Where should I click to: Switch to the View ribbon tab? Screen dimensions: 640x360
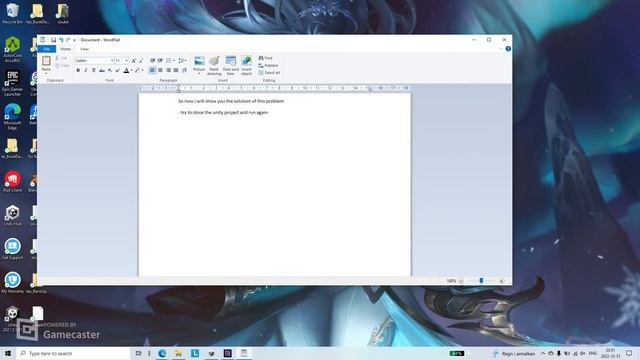pos(84,49)
